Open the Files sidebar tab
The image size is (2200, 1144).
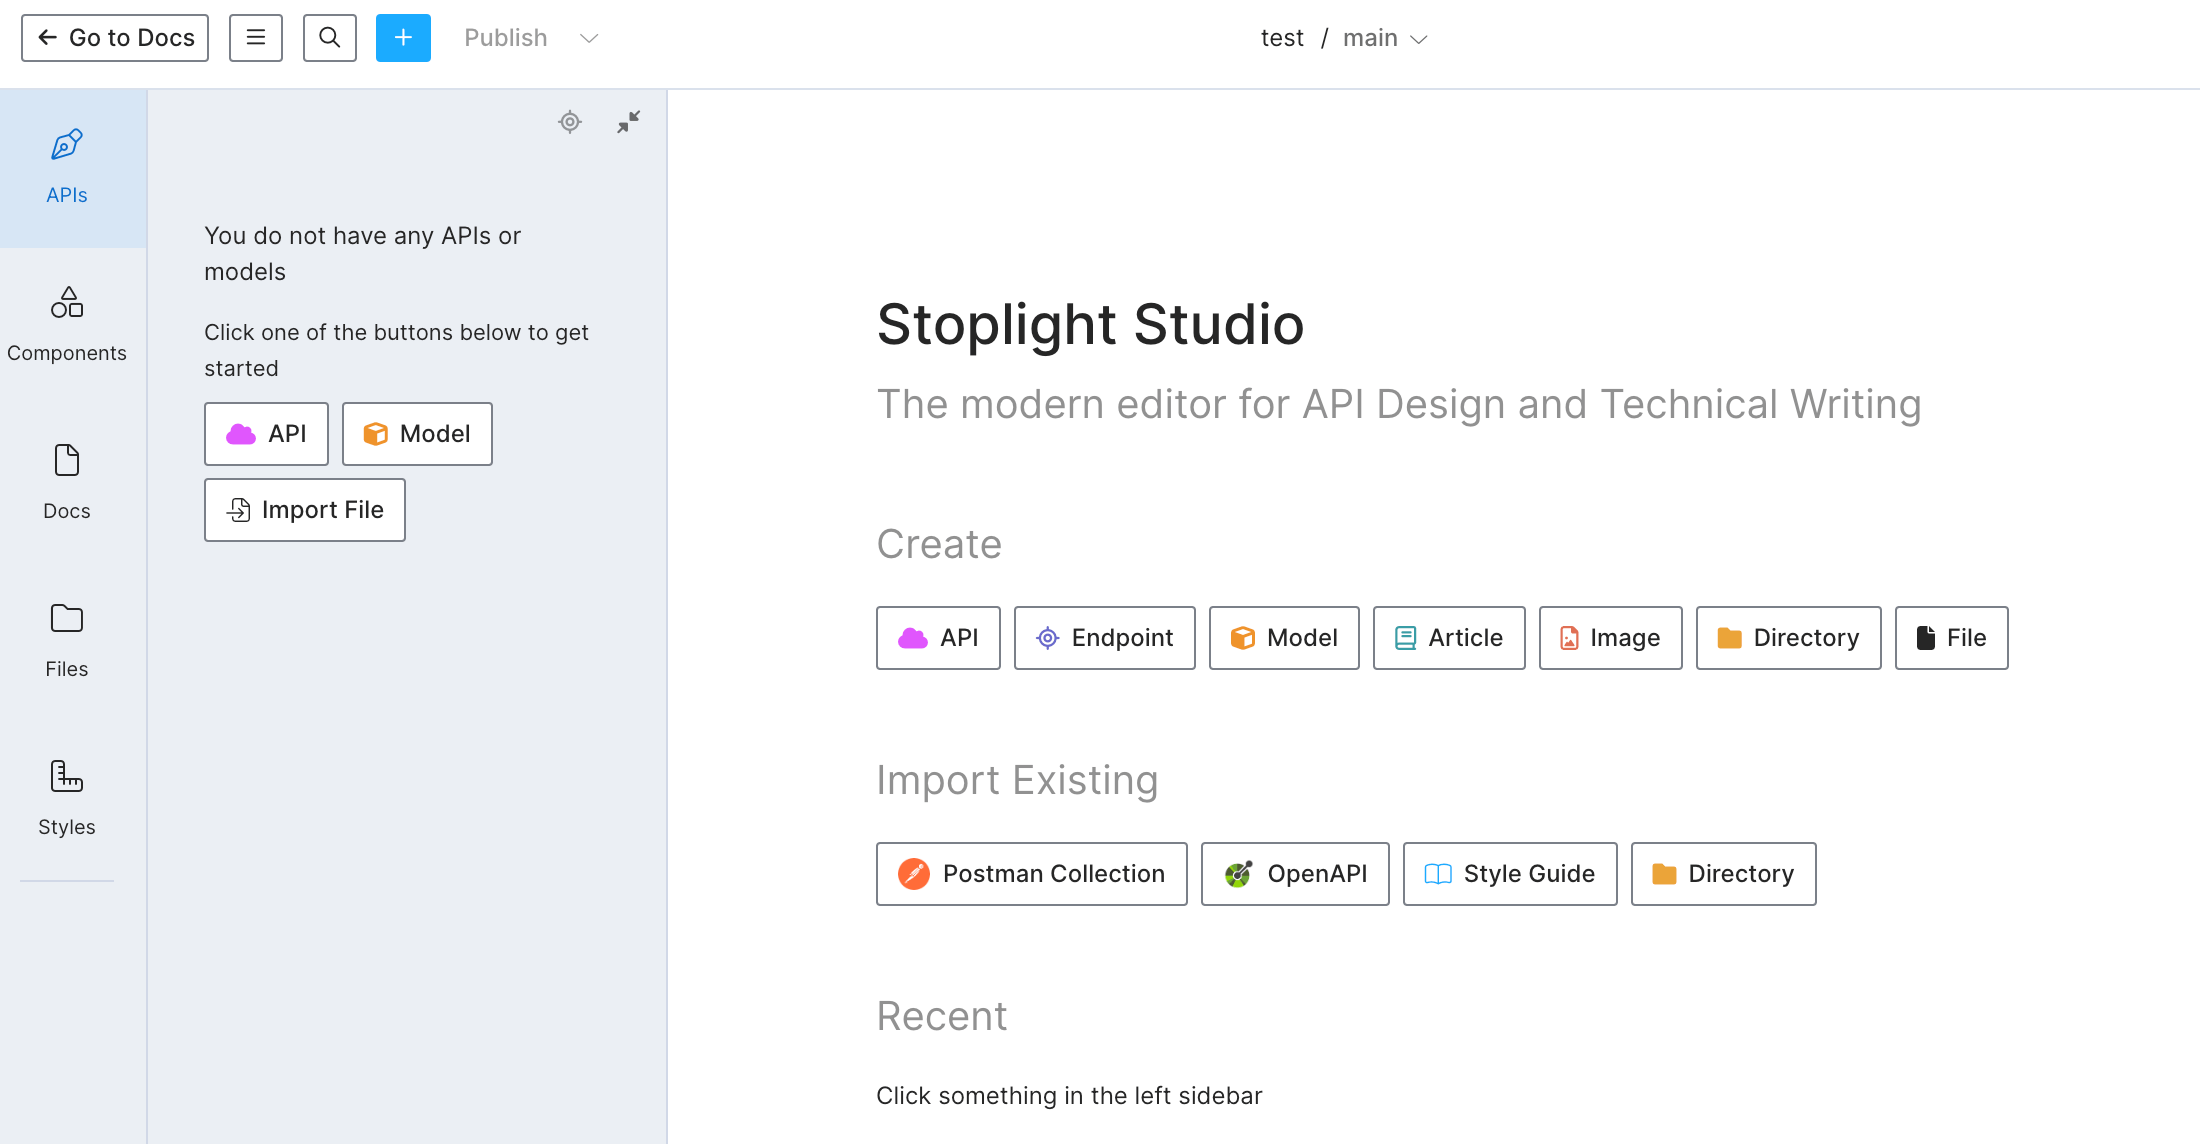pos(67,642)
